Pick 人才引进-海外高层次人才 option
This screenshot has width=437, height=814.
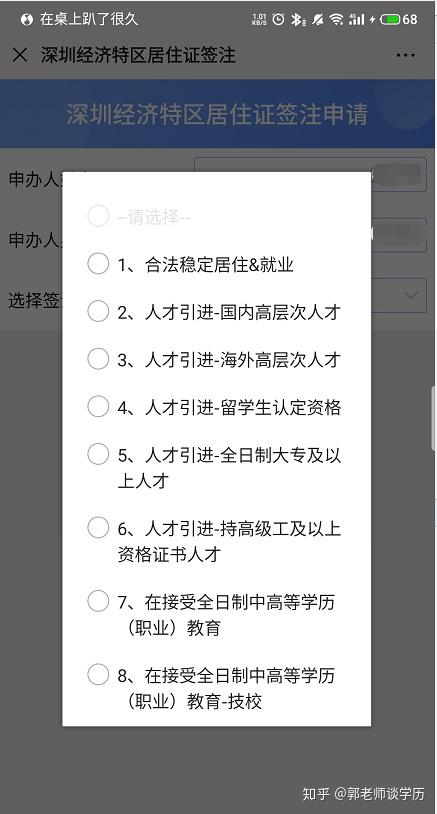216,359
